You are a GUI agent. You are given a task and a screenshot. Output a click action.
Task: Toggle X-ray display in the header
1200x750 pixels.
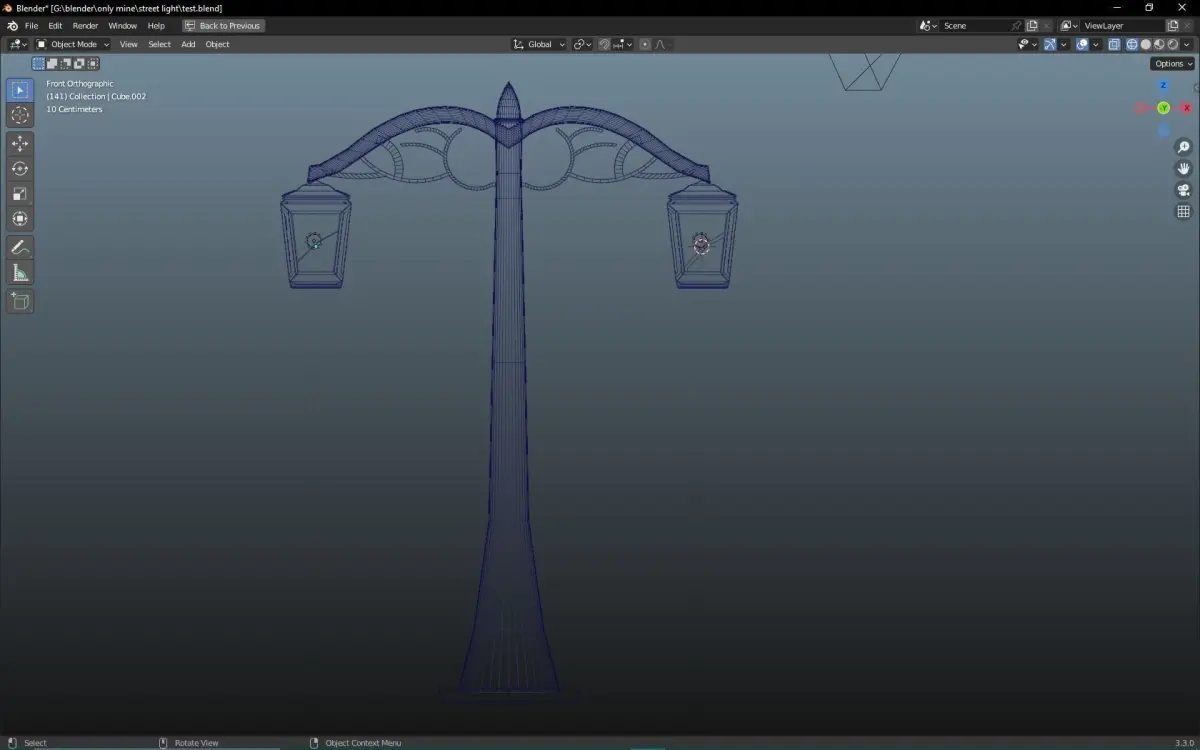click(x=1114, y=44)
